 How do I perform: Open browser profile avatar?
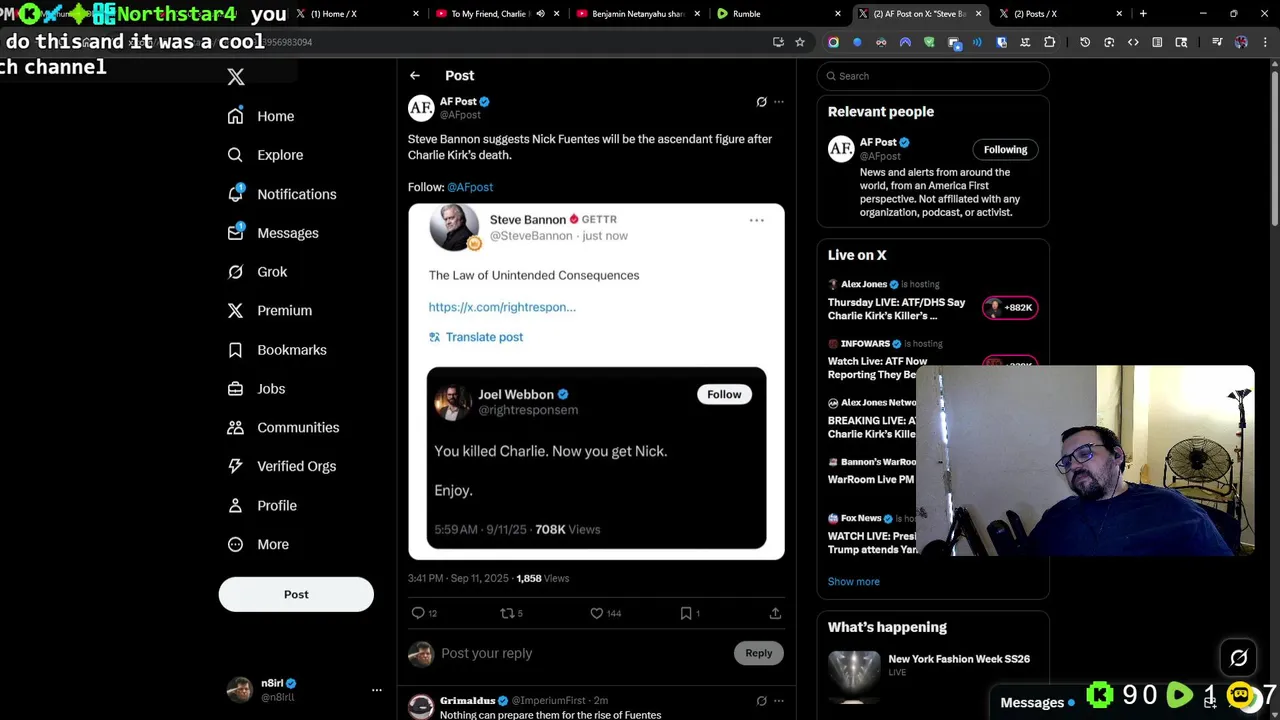1241,42
